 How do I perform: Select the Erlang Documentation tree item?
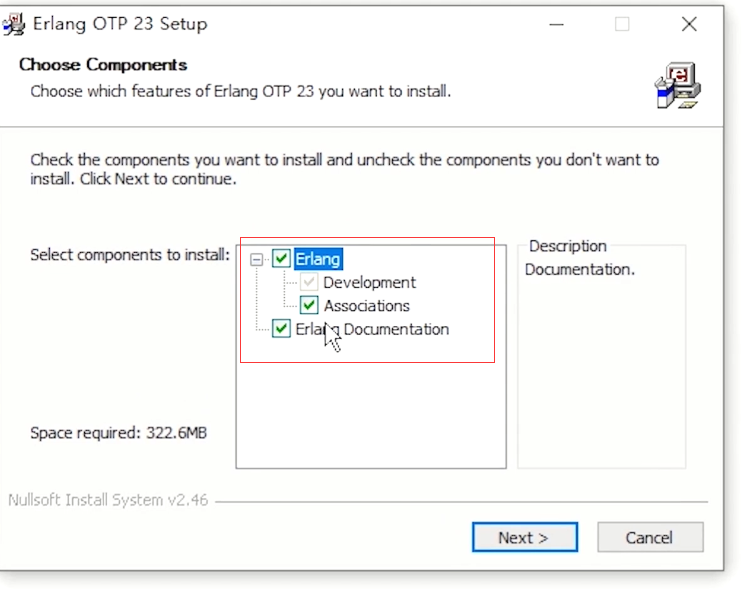[372, 329]
